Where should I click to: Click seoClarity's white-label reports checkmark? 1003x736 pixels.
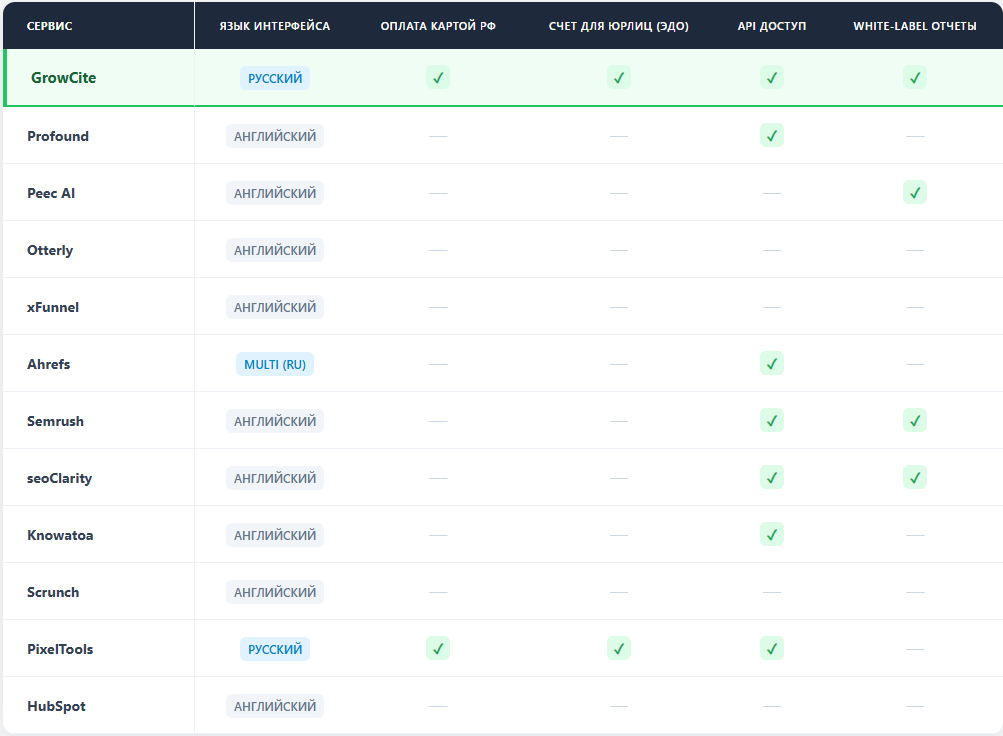pyautogui.click(x=915, y=478)
